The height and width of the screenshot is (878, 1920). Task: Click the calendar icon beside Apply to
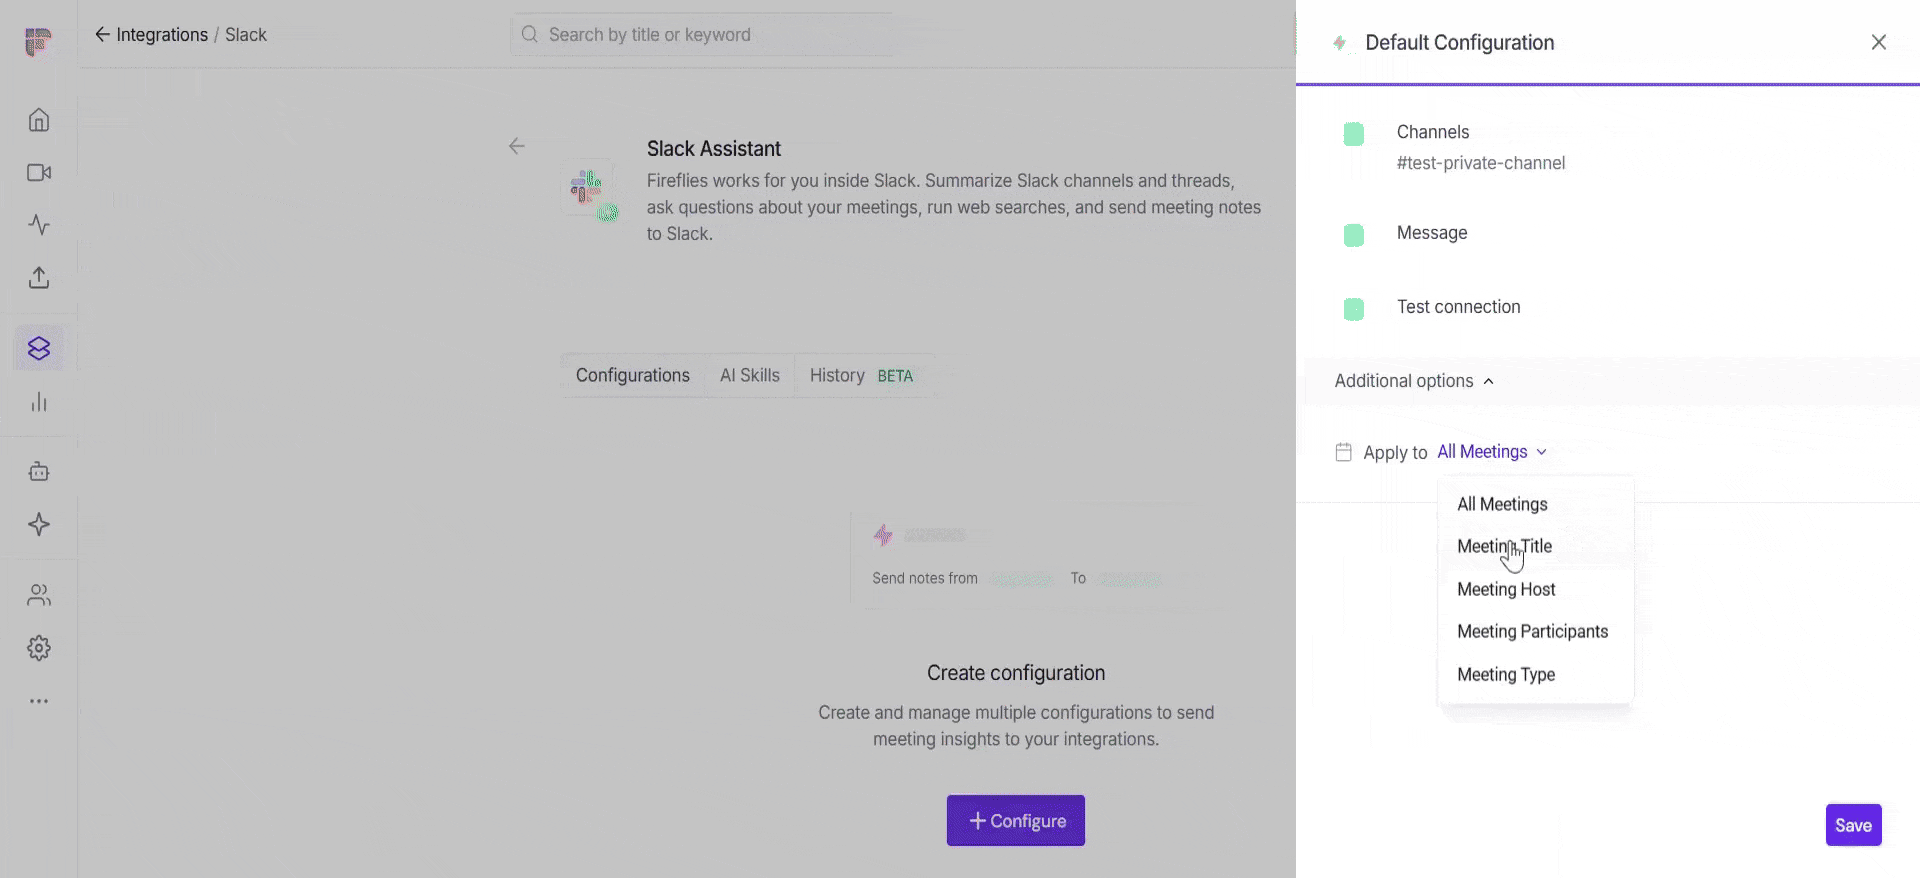coord(1344,452)
